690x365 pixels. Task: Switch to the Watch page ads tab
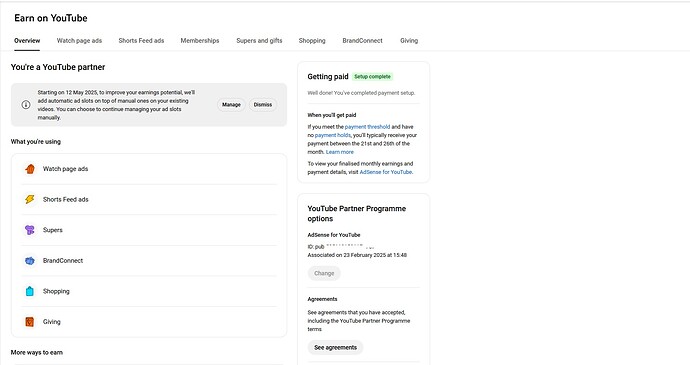coord(79,41)
